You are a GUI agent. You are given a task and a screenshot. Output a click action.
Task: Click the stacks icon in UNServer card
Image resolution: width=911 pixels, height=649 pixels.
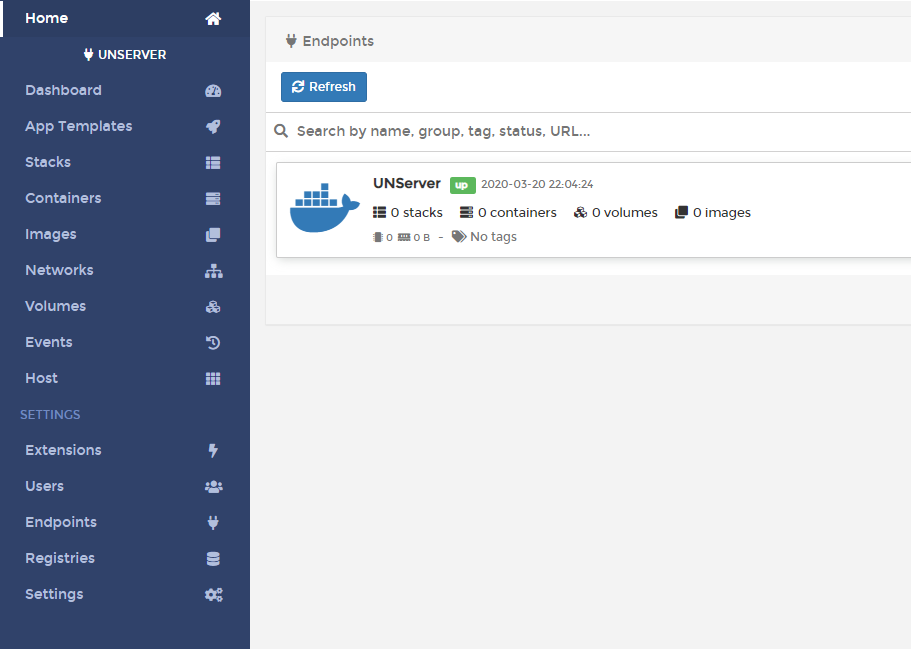click(x=379, y=212)
